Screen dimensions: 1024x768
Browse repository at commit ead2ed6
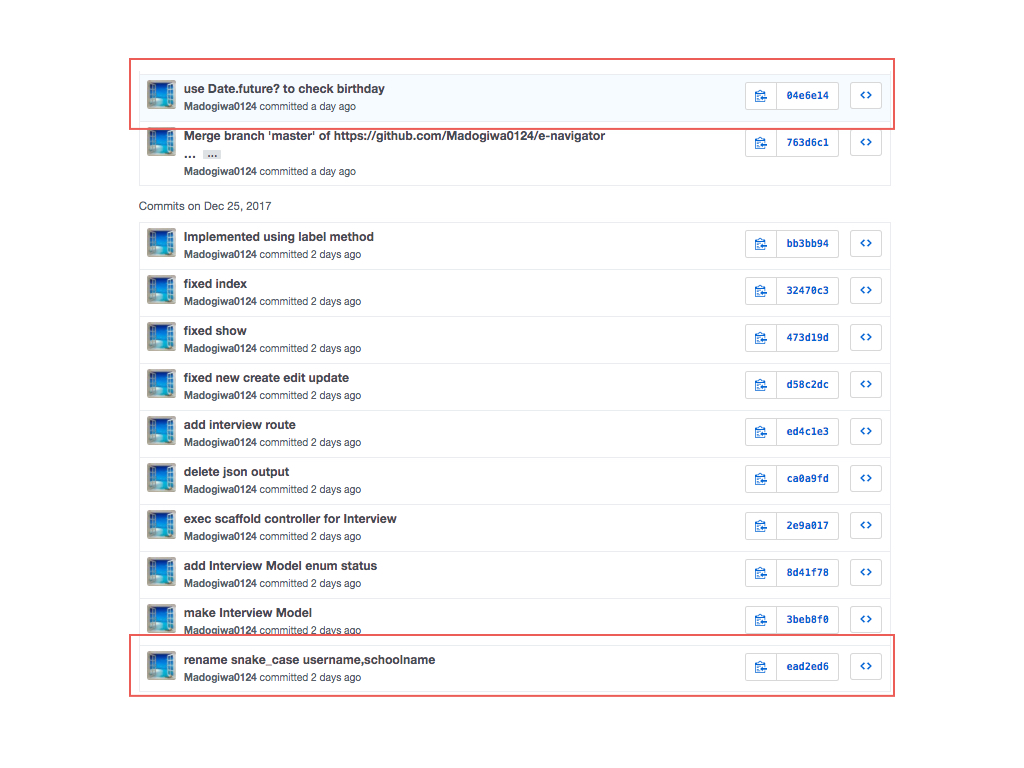point(866,667)
